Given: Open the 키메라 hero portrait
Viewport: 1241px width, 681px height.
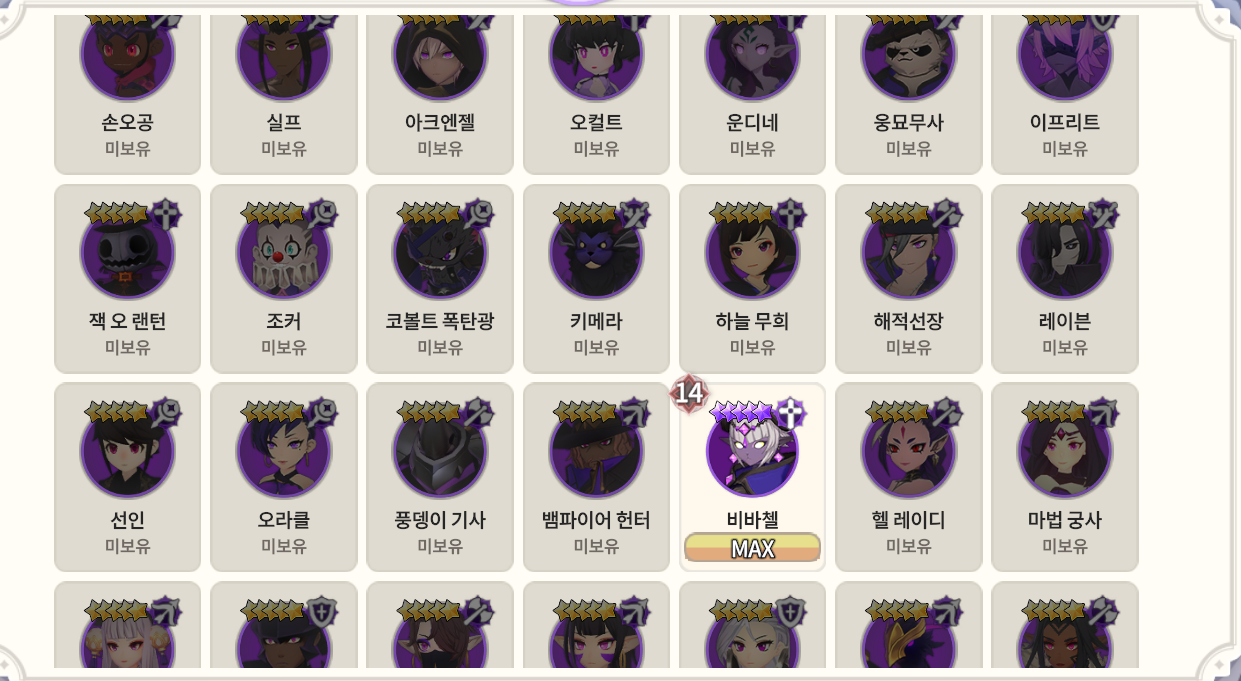Looking at the screenshot, I should (x=596, y=252).
